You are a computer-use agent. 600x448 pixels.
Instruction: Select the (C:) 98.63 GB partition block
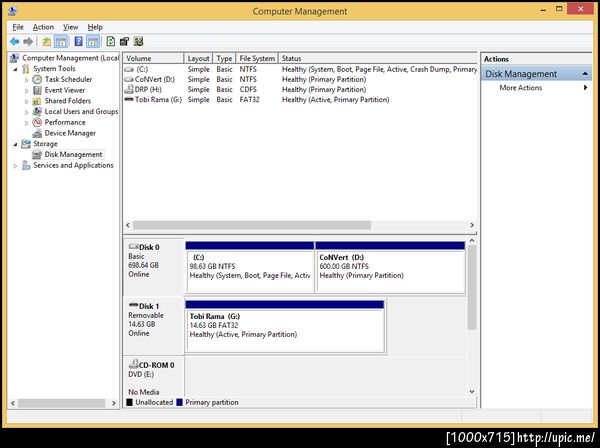pyautogui.click(x=250, y=267)
